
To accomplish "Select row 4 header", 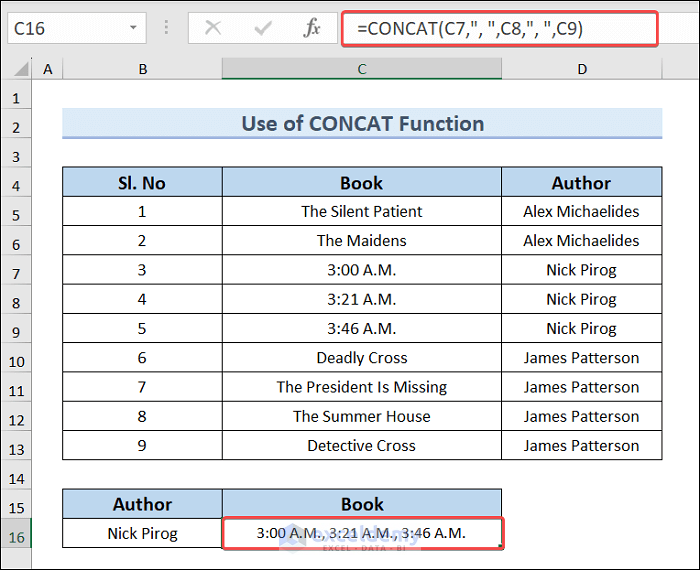I will (x=16, y=183).
